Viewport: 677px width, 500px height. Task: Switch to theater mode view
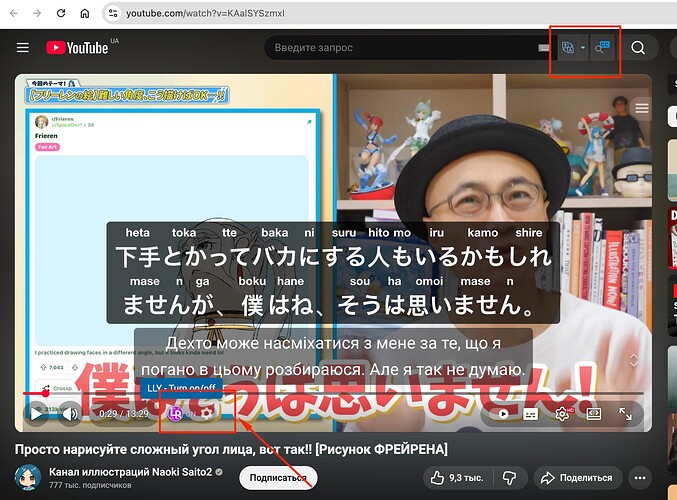(x=593, y=412)
